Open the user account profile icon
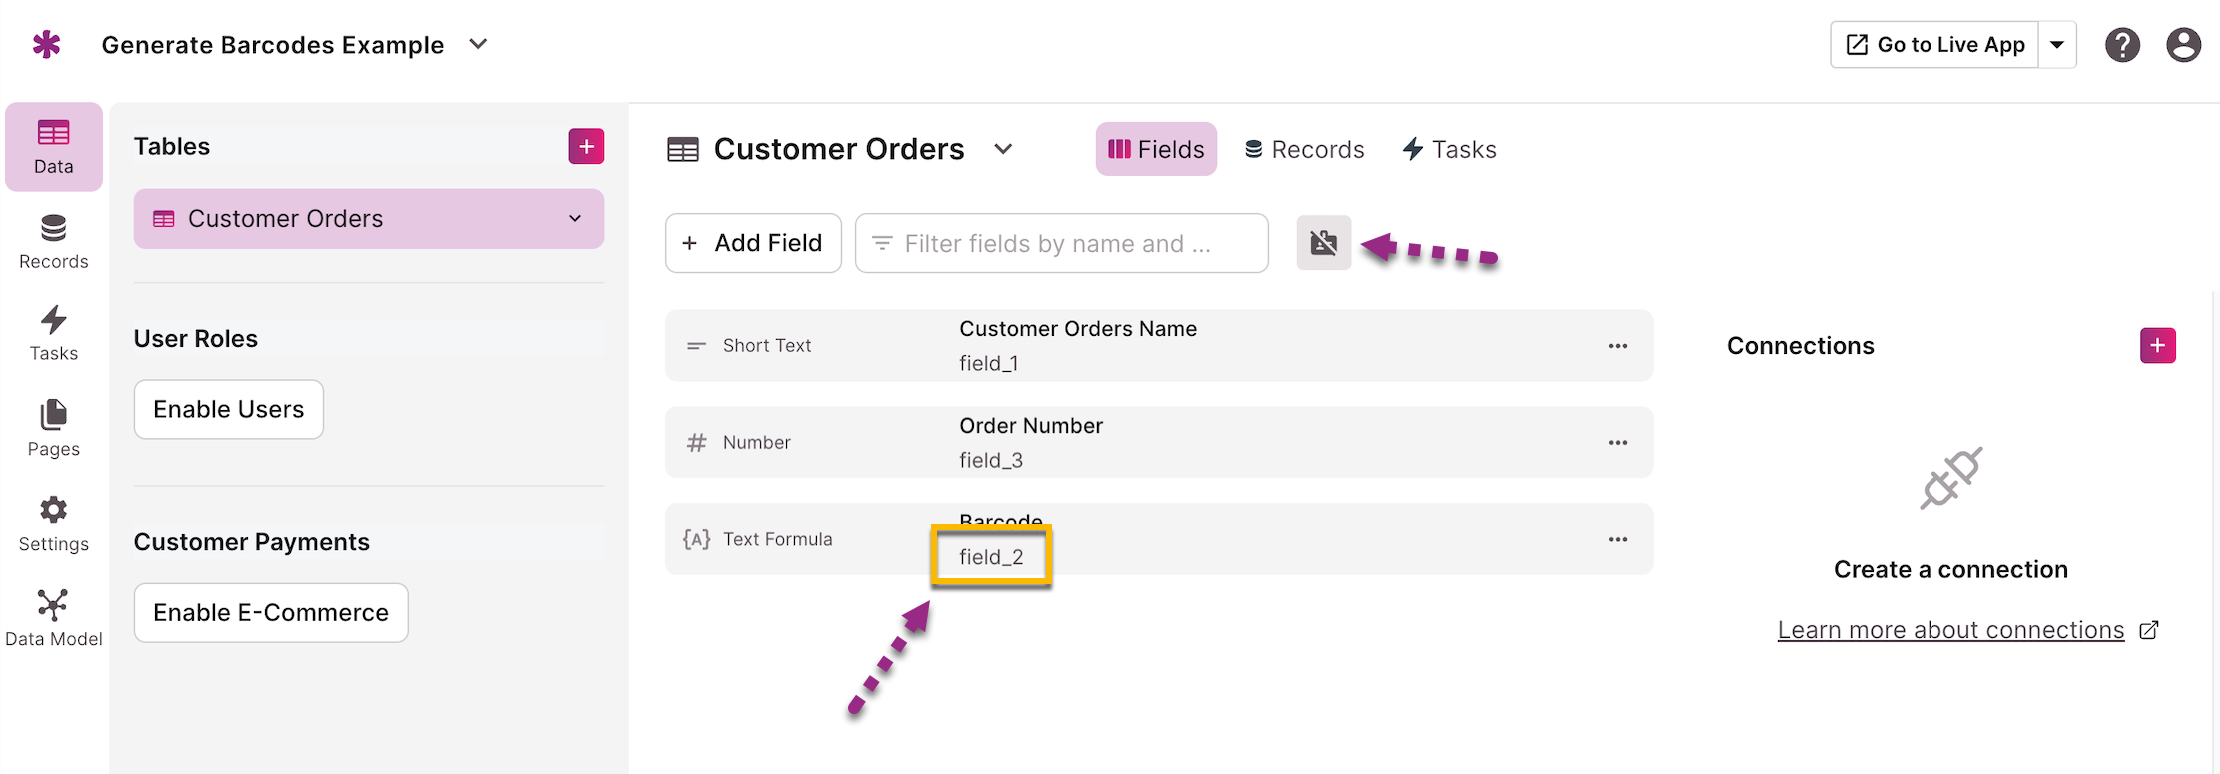This screenshot has height=774, width=2220. tap(2183, 45)
